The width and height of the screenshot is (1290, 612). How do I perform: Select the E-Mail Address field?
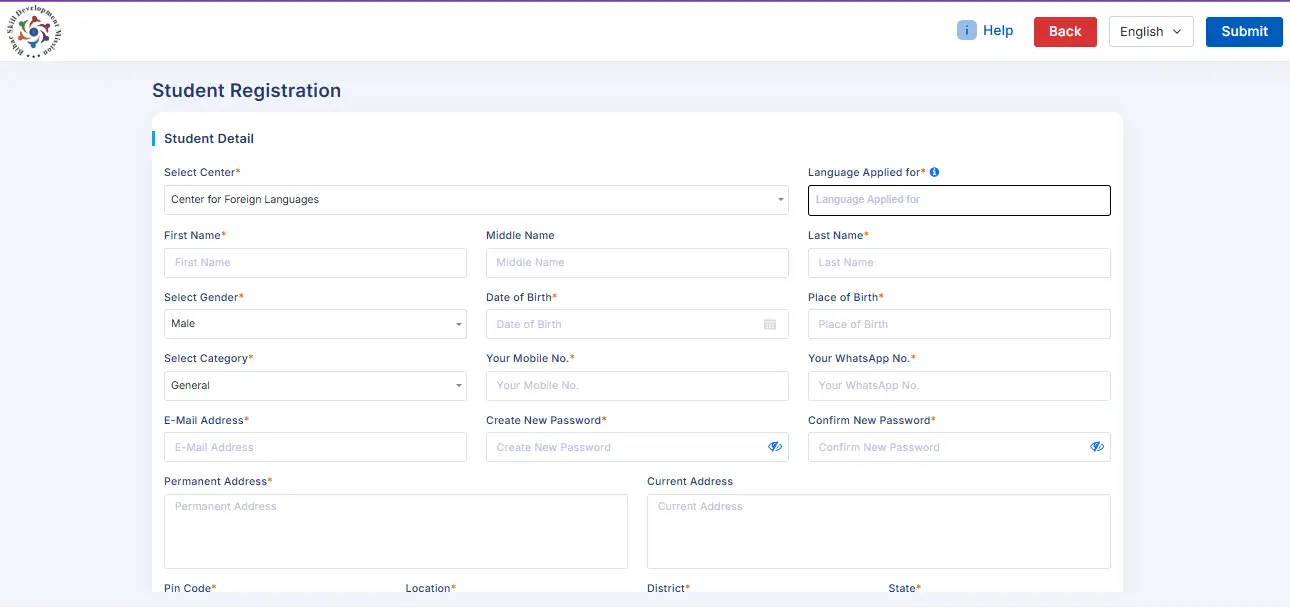tap(315, 447)
